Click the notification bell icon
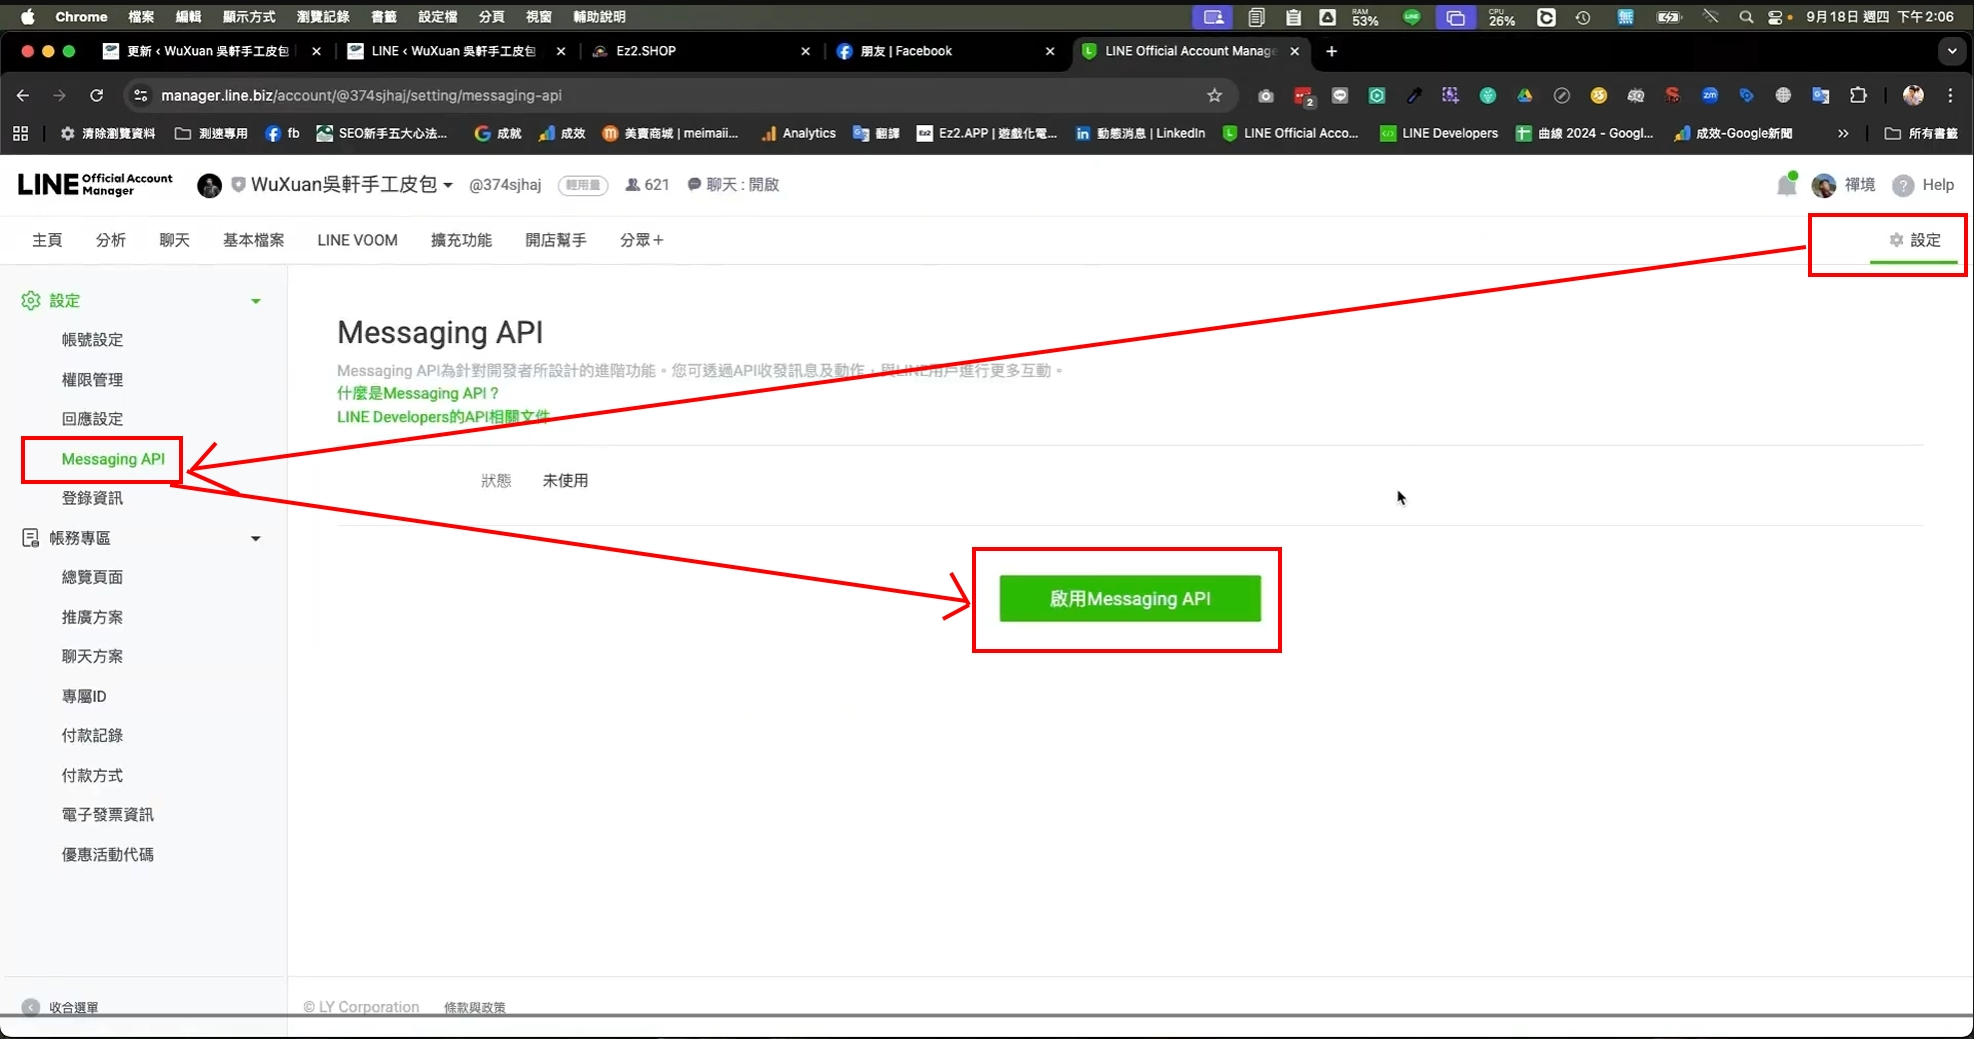1974x1039 pixels. tap(1786, 185)
